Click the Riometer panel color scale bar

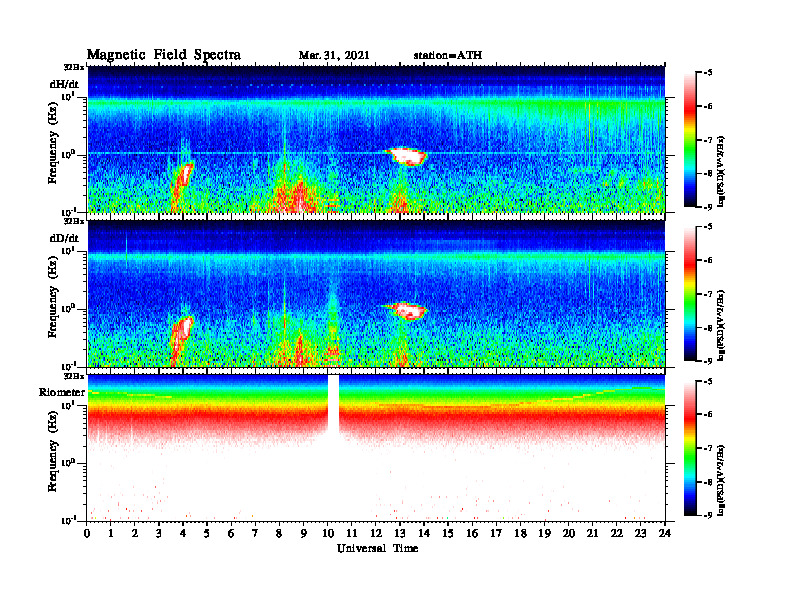690,448
